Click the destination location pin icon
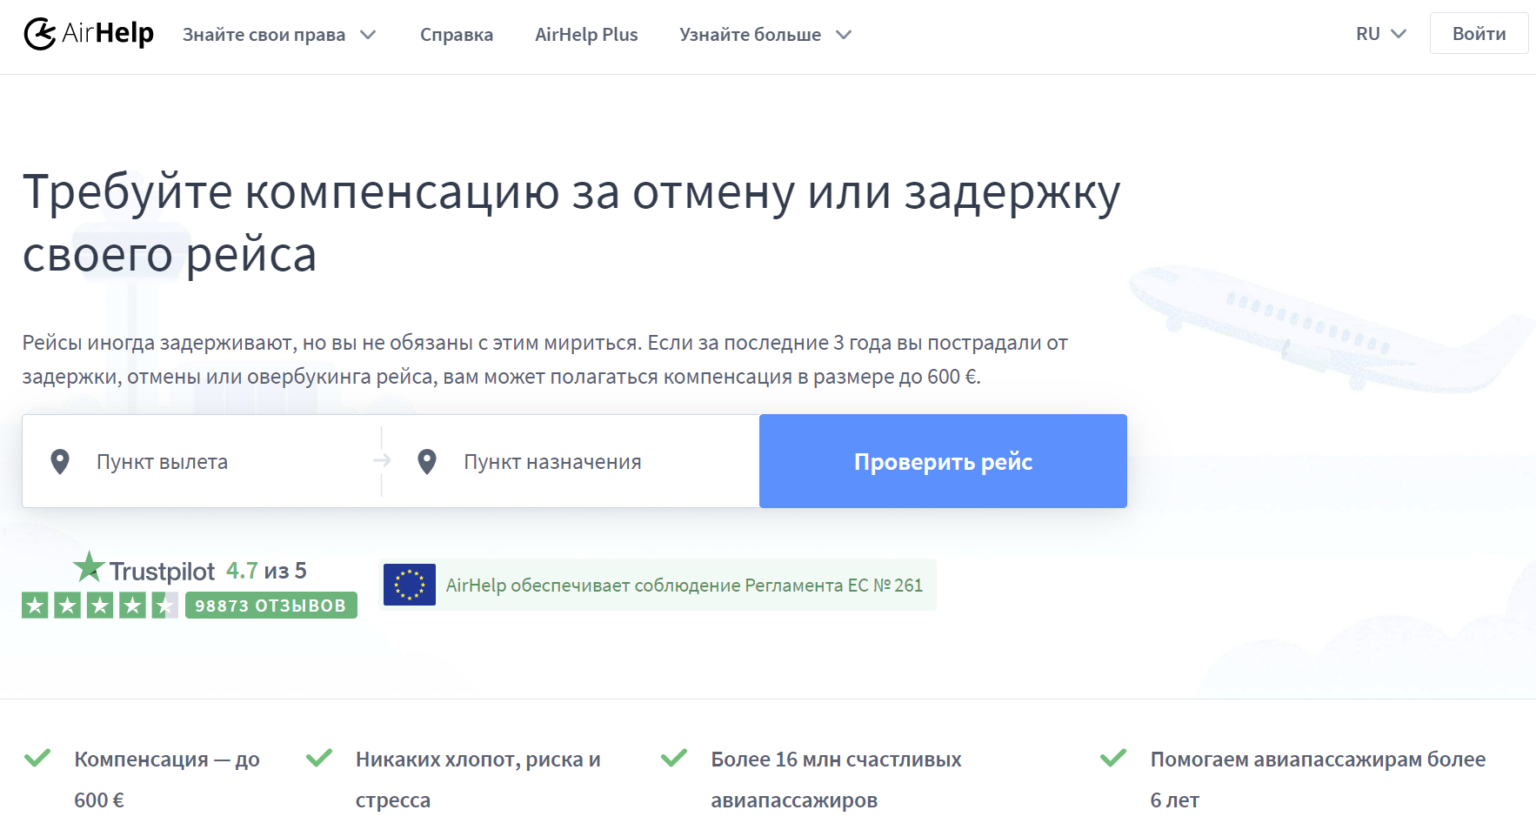 click(427, 461)
